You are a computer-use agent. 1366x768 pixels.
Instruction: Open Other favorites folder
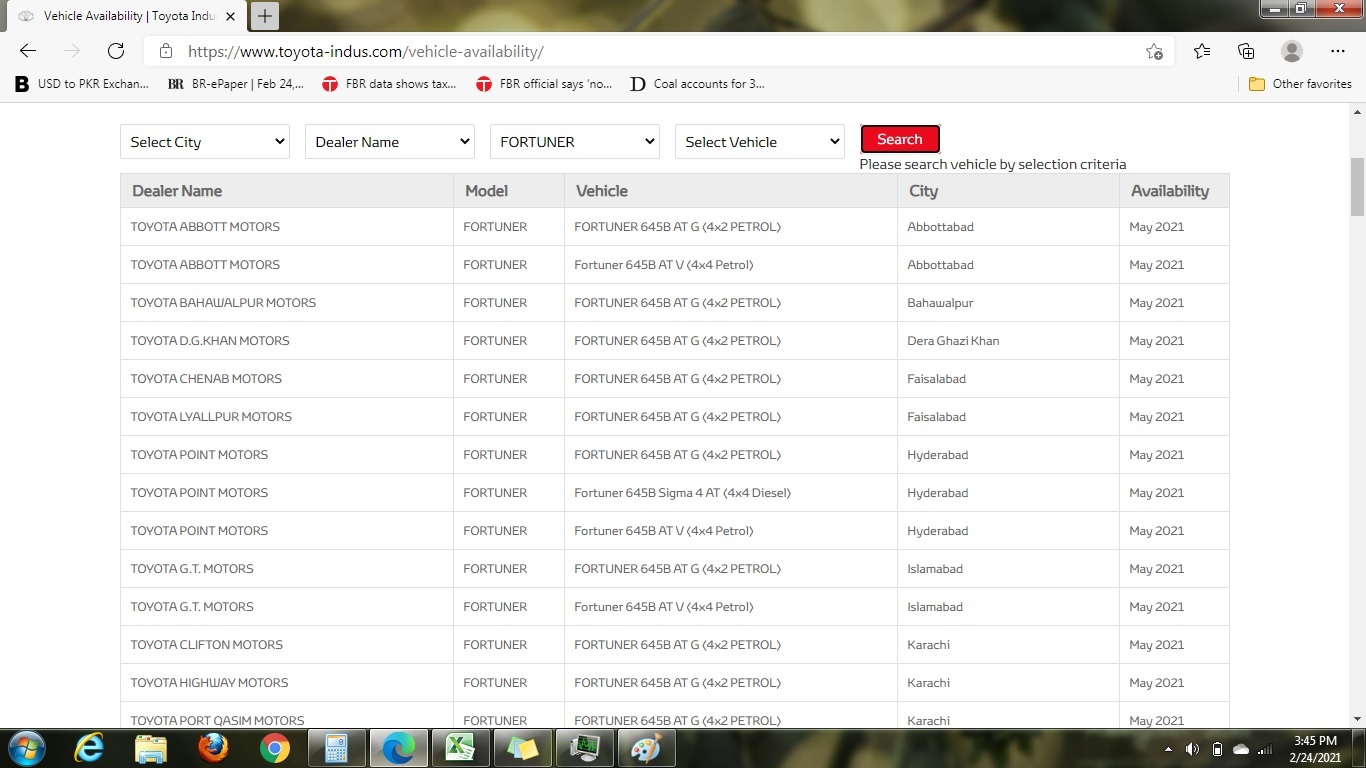coord(1300,84)
